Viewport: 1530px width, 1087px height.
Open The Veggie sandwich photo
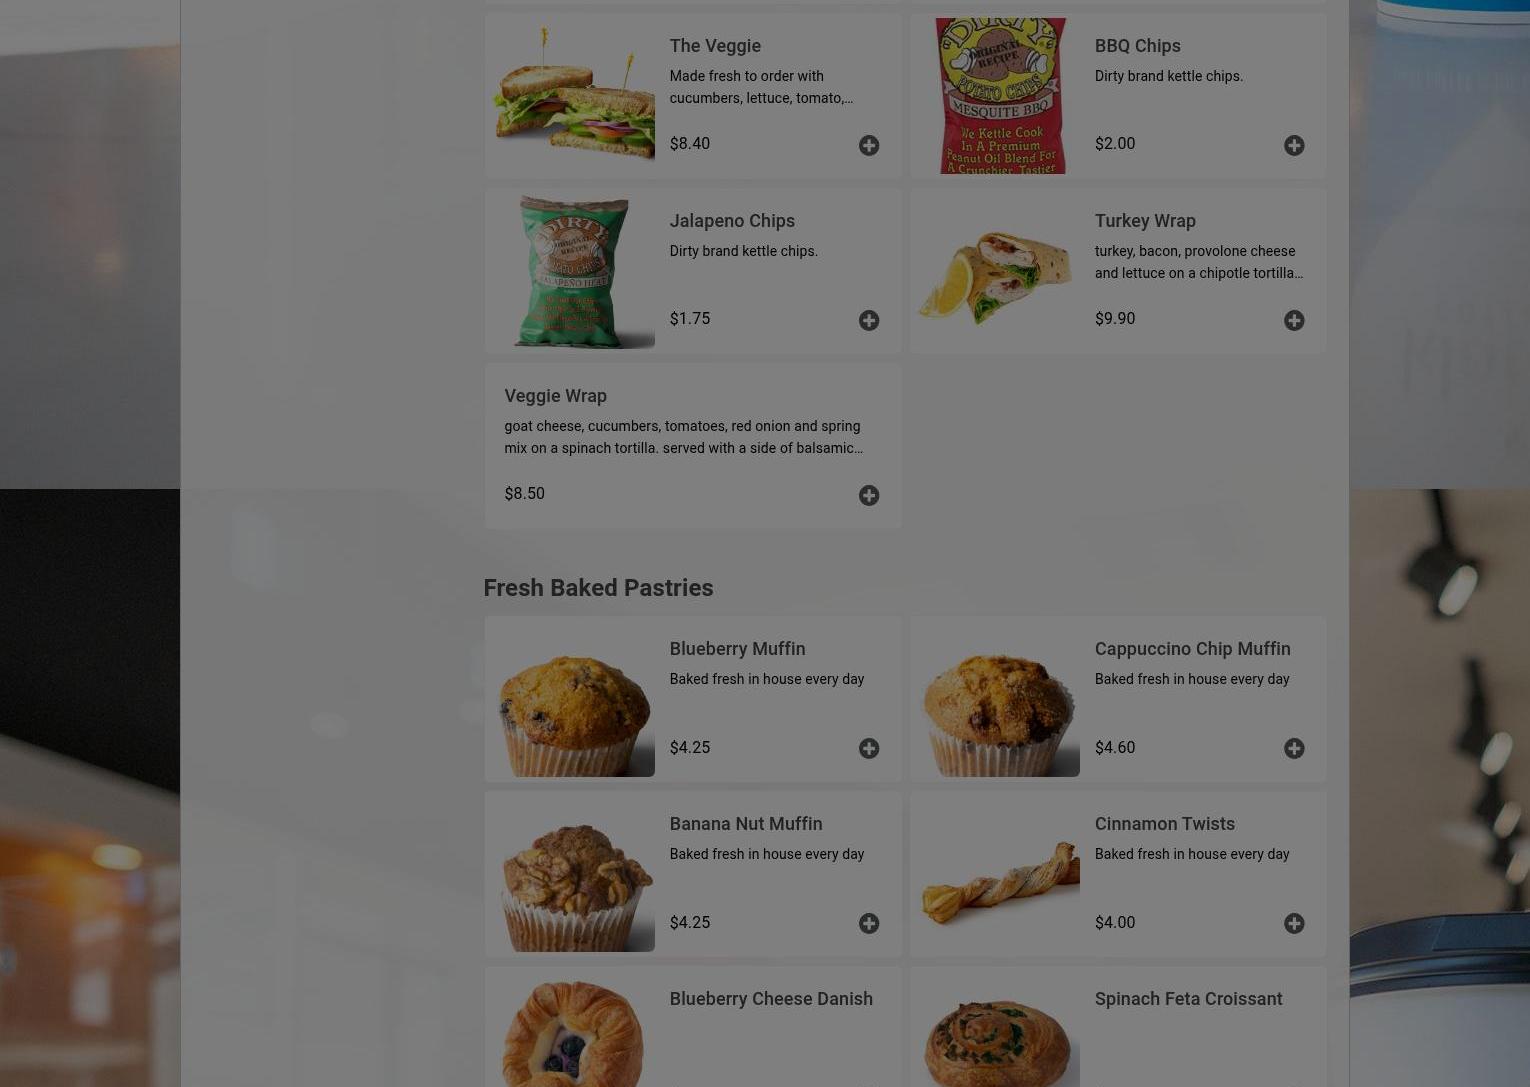(572, 96)
